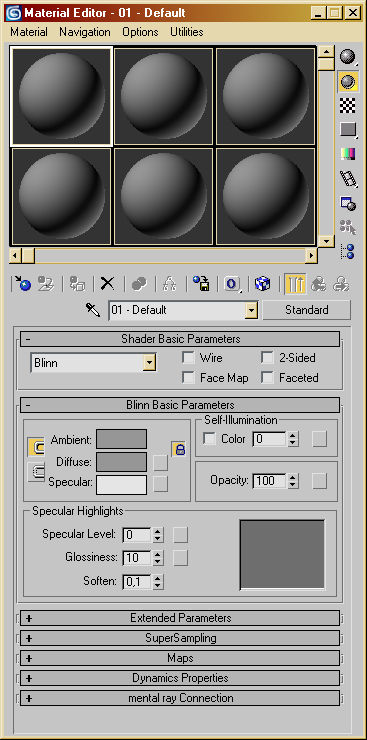Click the eyedropper pick material icon
367x740 pixels.
tap(93, 310)
